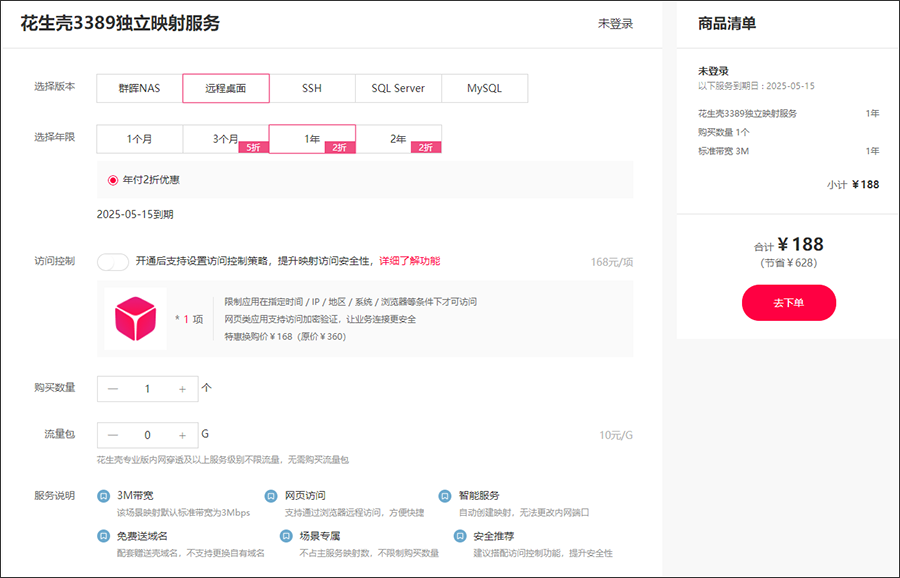Image resolution: width=900 pixels, height=578 pixels.
Task: Click the 3M带宽 service badge icon
Action: click(x=103, y=496)
